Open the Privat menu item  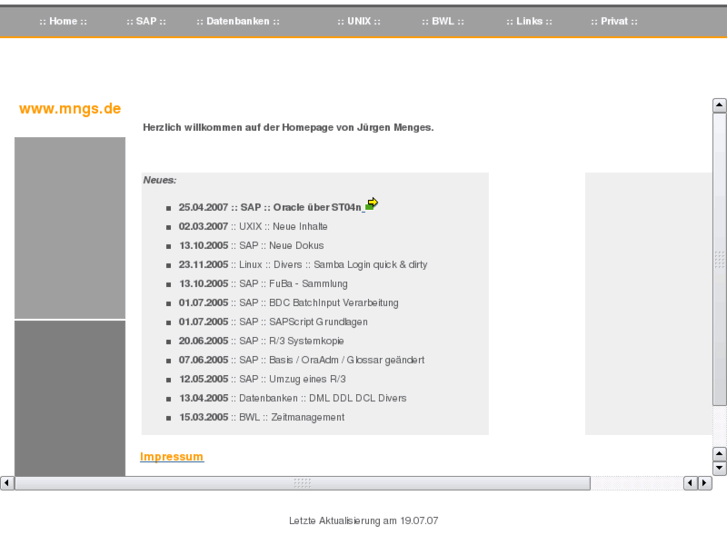(614, 21)
